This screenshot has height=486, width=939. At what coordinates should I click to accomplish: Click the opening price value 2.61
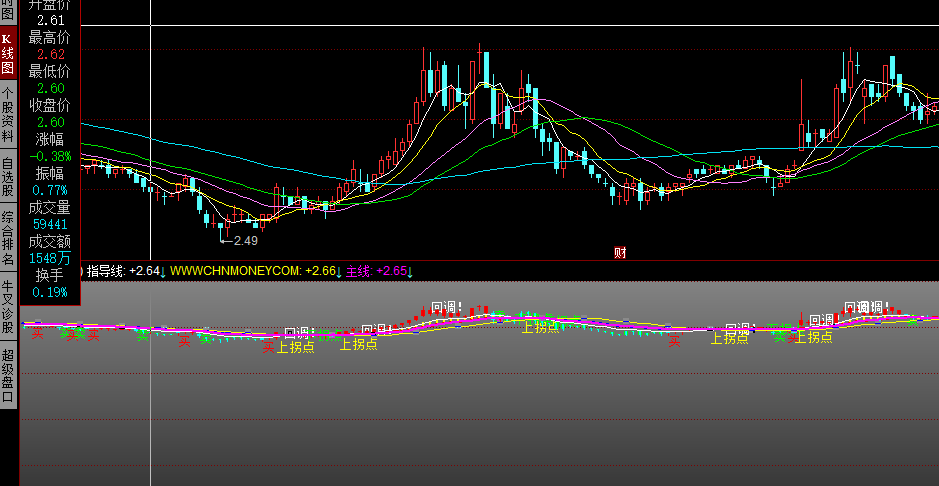point(50,20)
